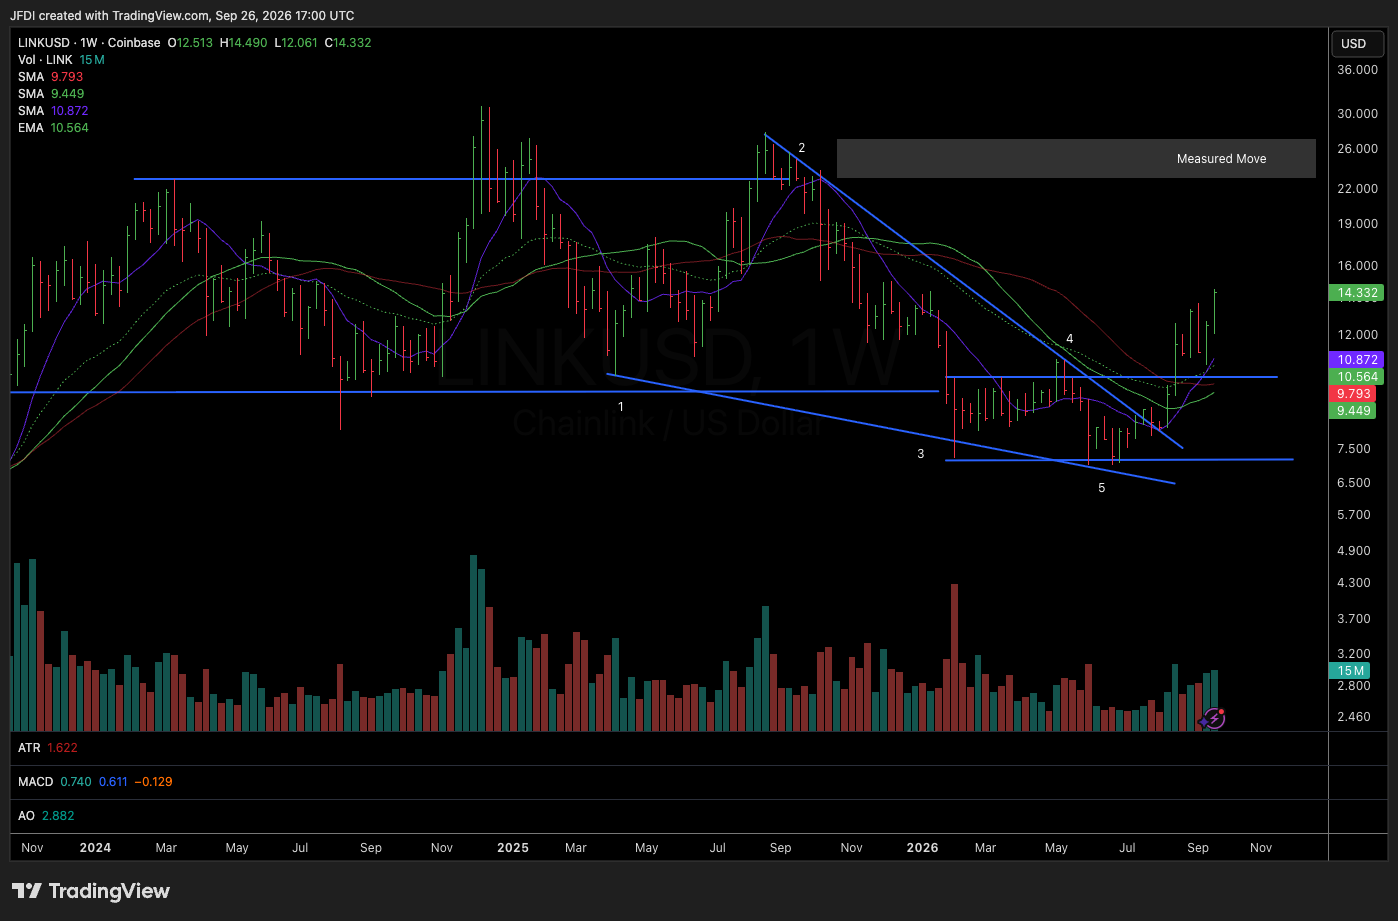Expand the MACD indicator pane
Viewport: 1398px width, 921px height.
[x=95, y=782]
